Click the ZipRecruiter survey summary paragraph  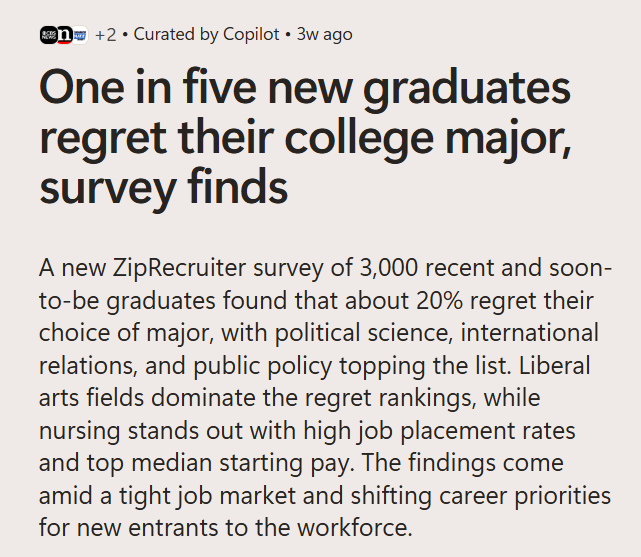click(x=325, y=397)
